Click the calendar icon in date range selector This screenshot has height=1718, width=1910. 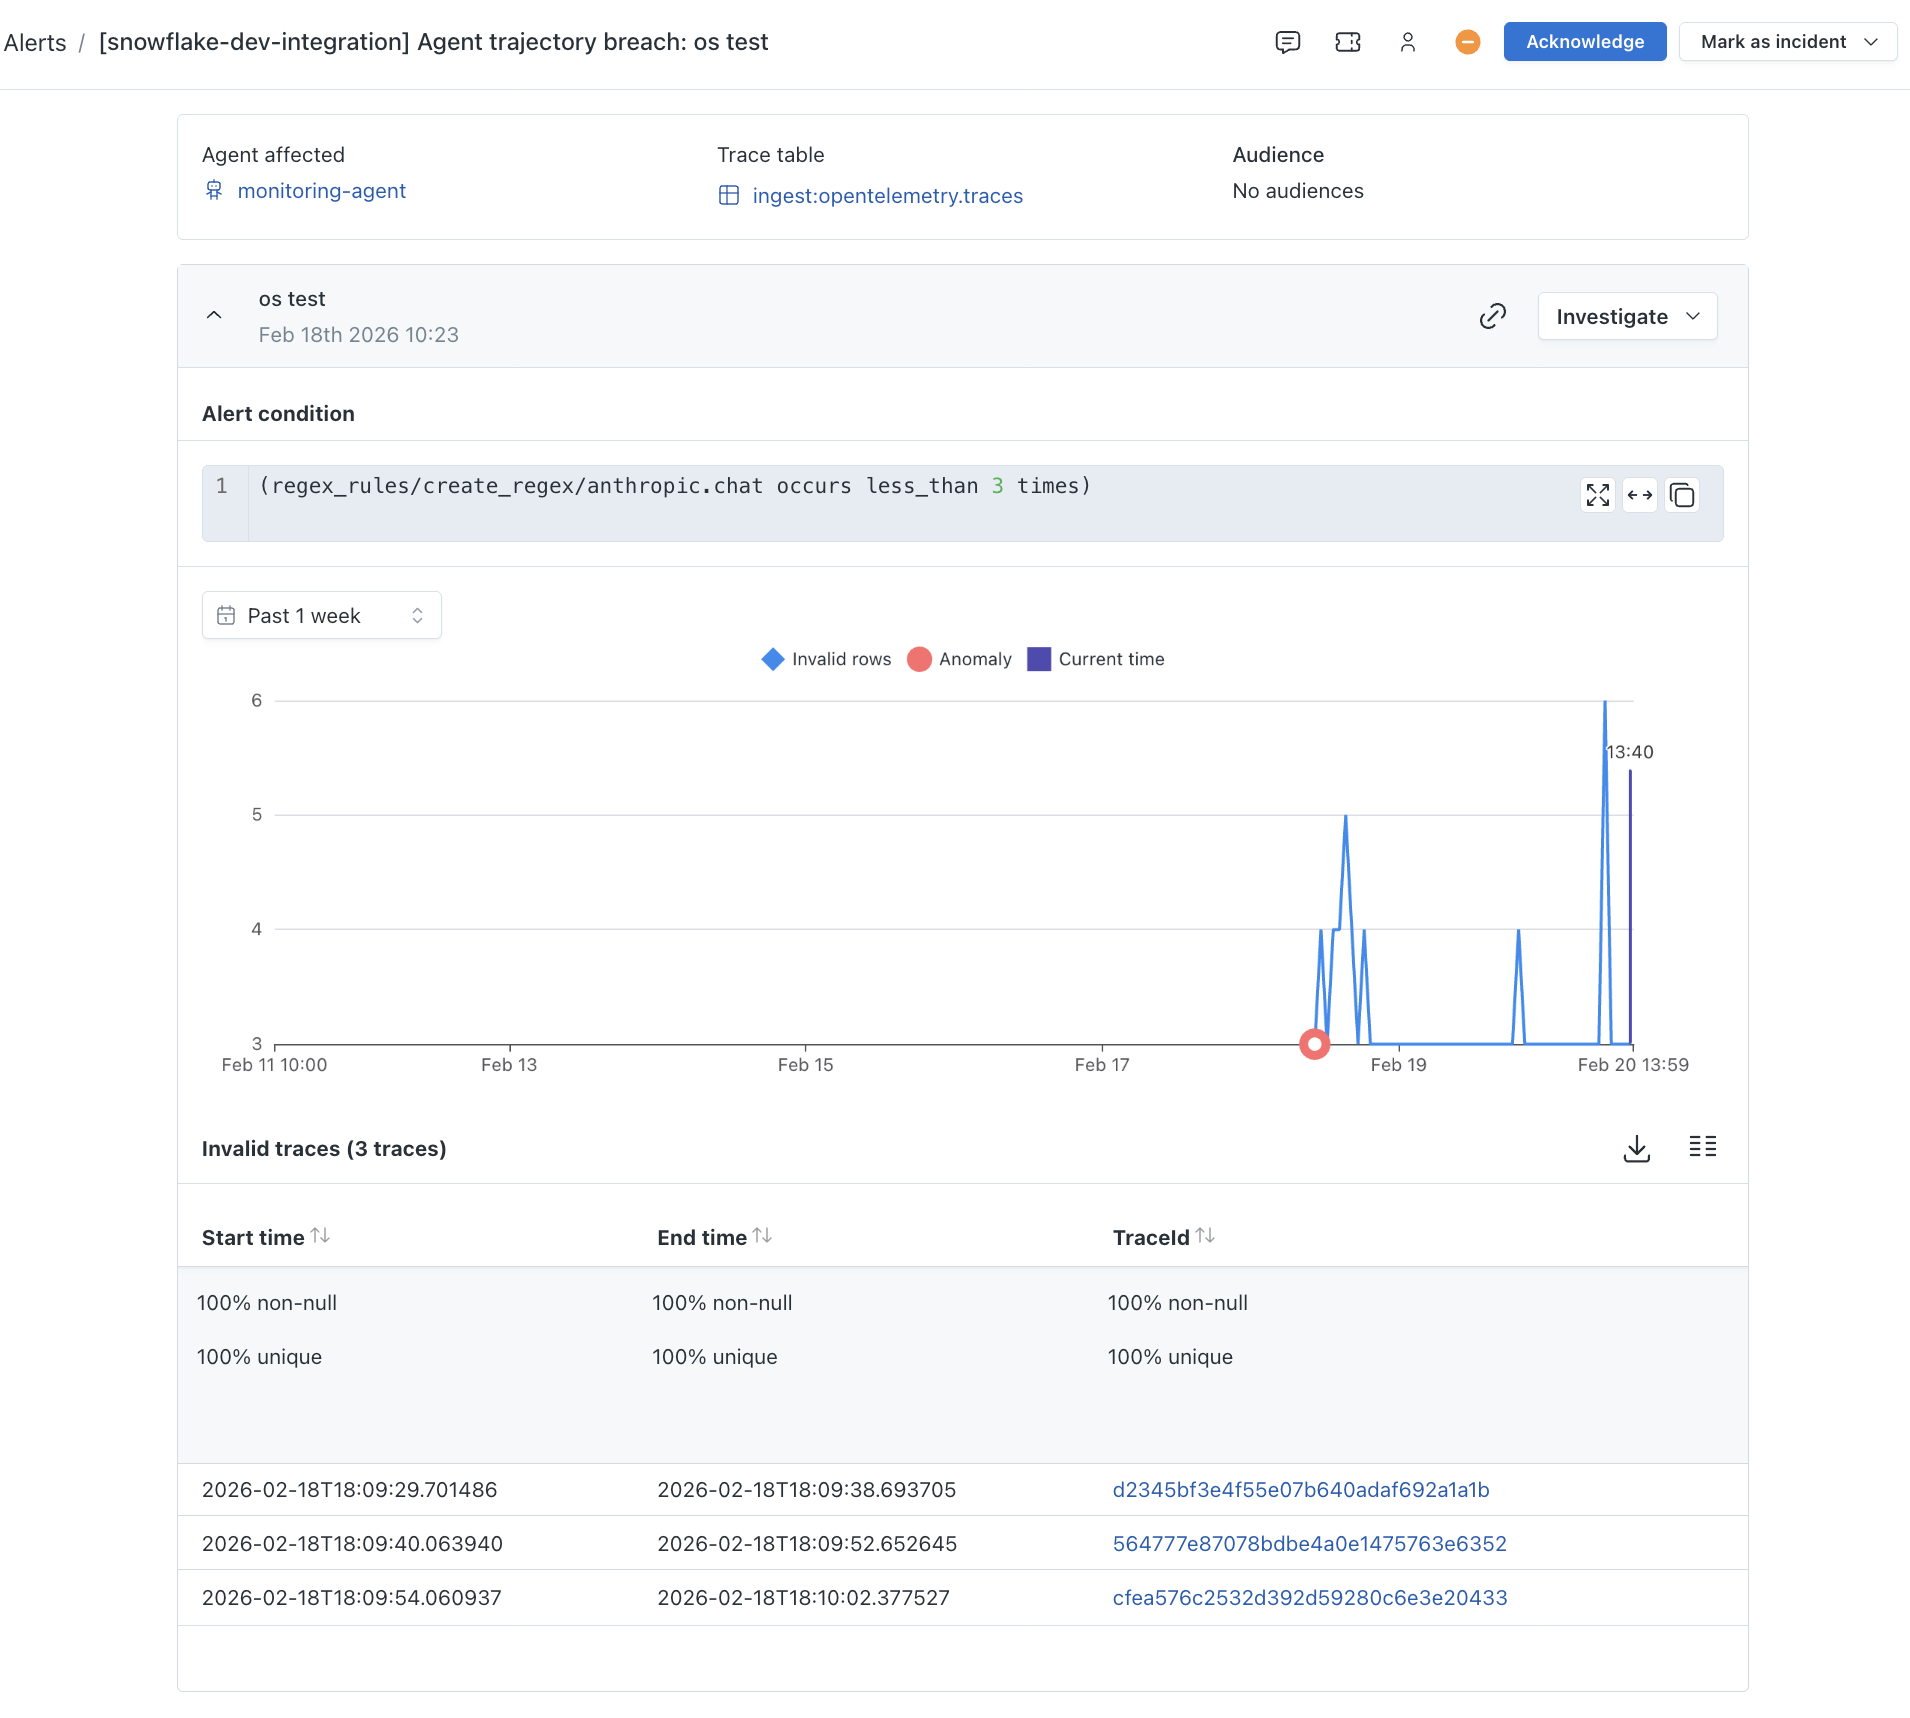(227, 616)
